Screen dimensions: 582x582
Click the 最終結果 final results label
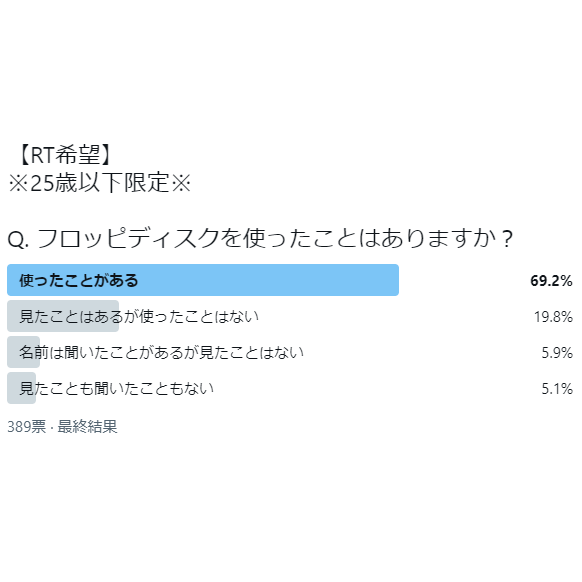click(x=87, y=426)
